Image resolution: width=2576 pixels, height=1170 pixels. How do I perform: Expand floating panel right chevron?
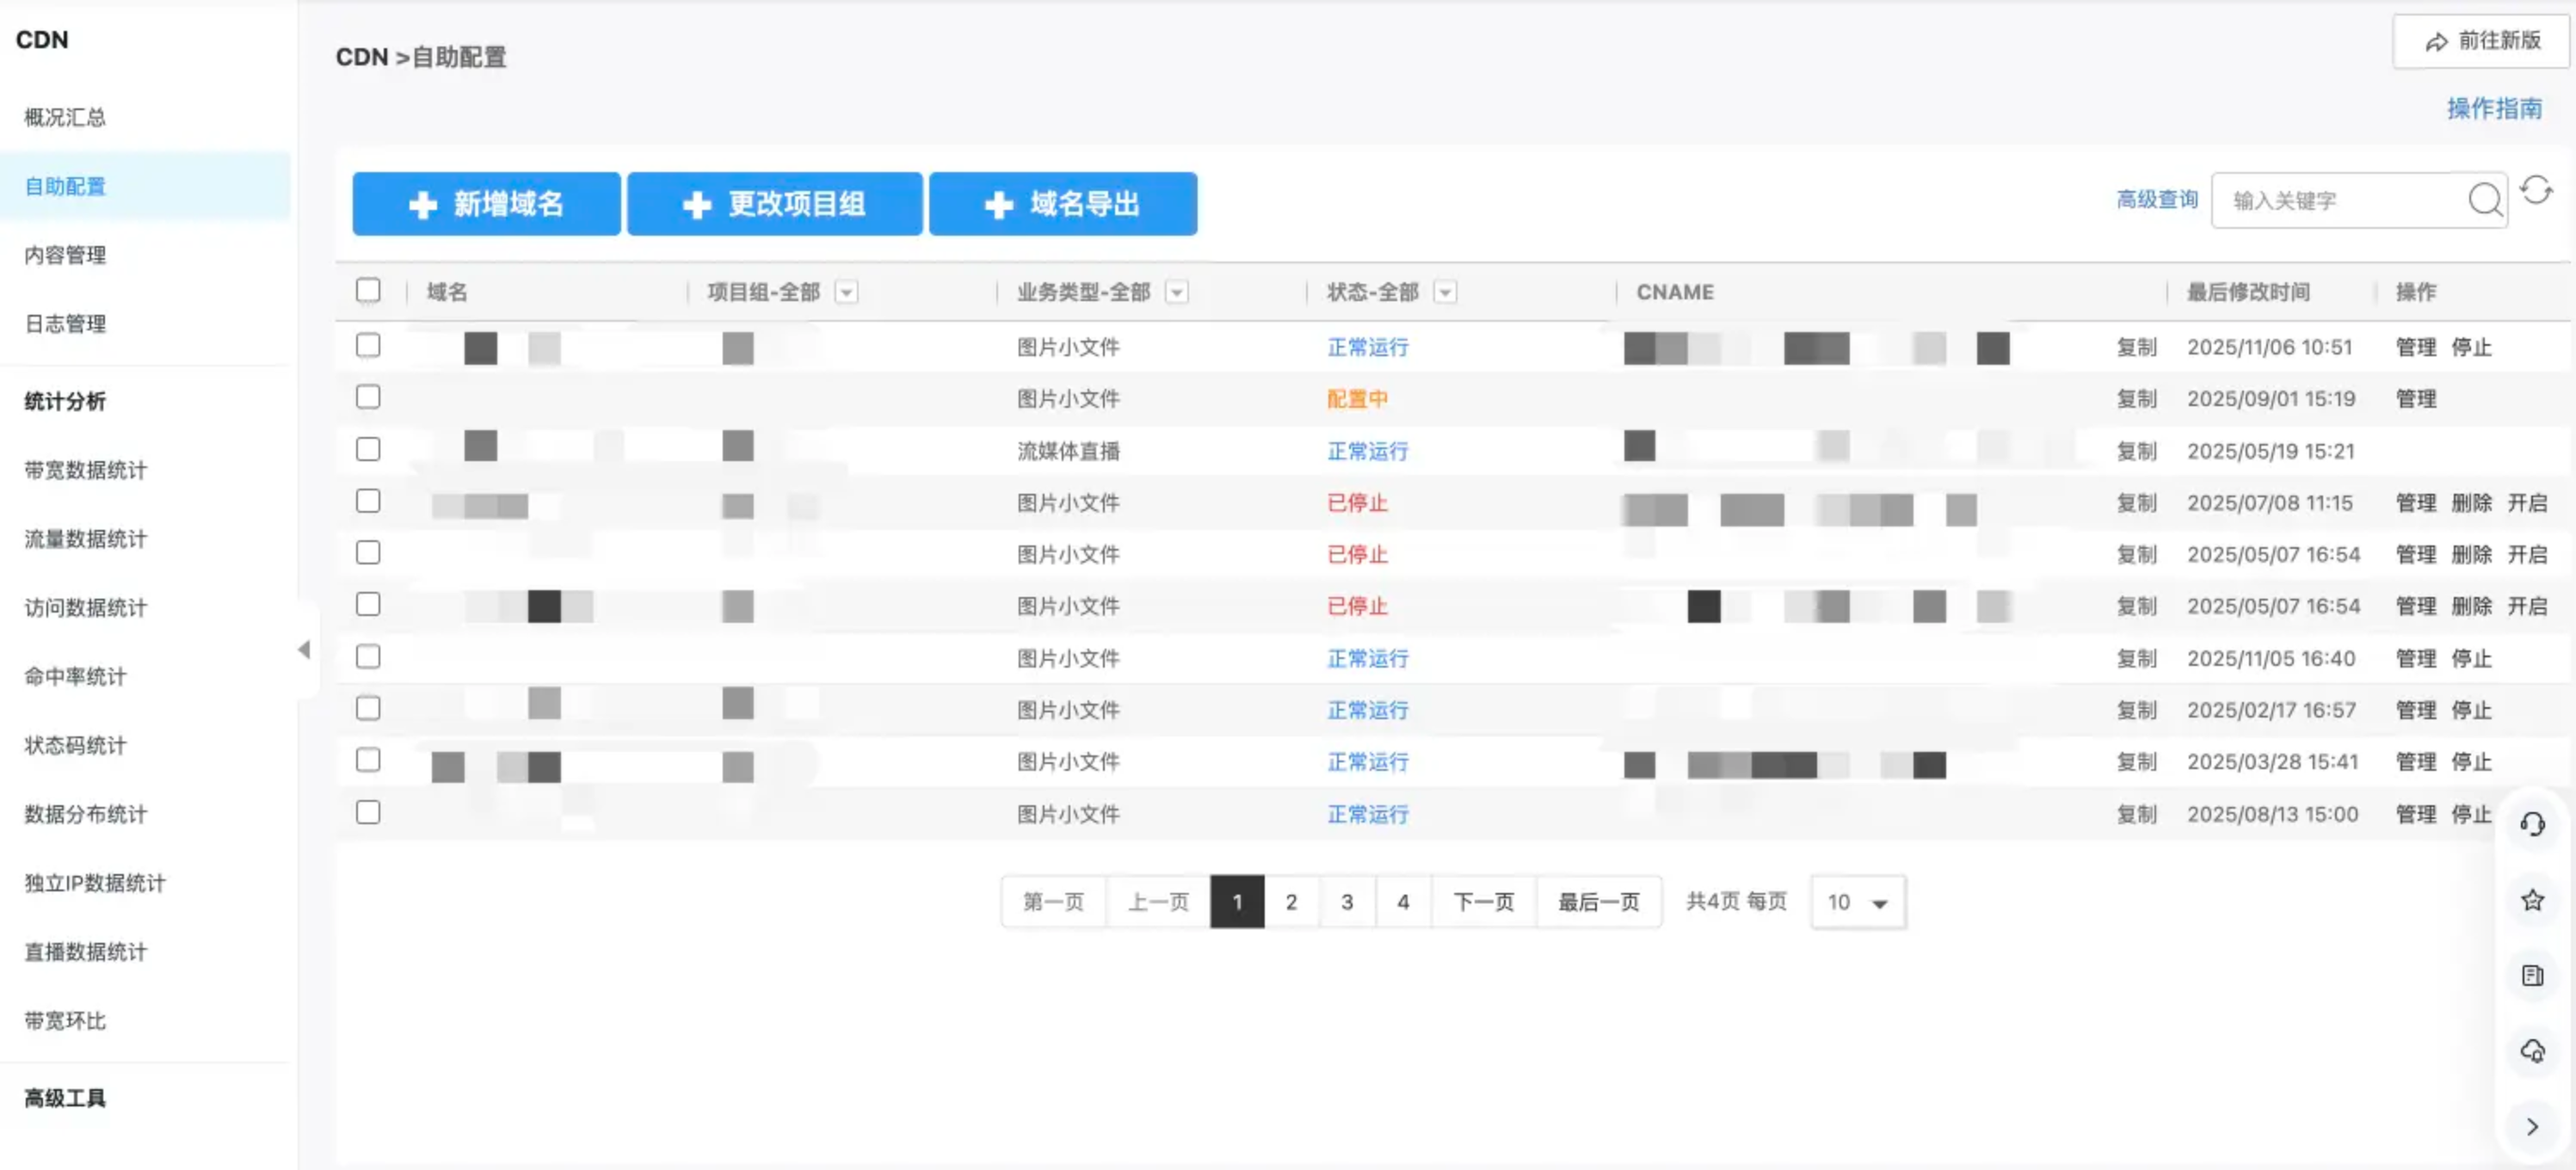2532,1127
